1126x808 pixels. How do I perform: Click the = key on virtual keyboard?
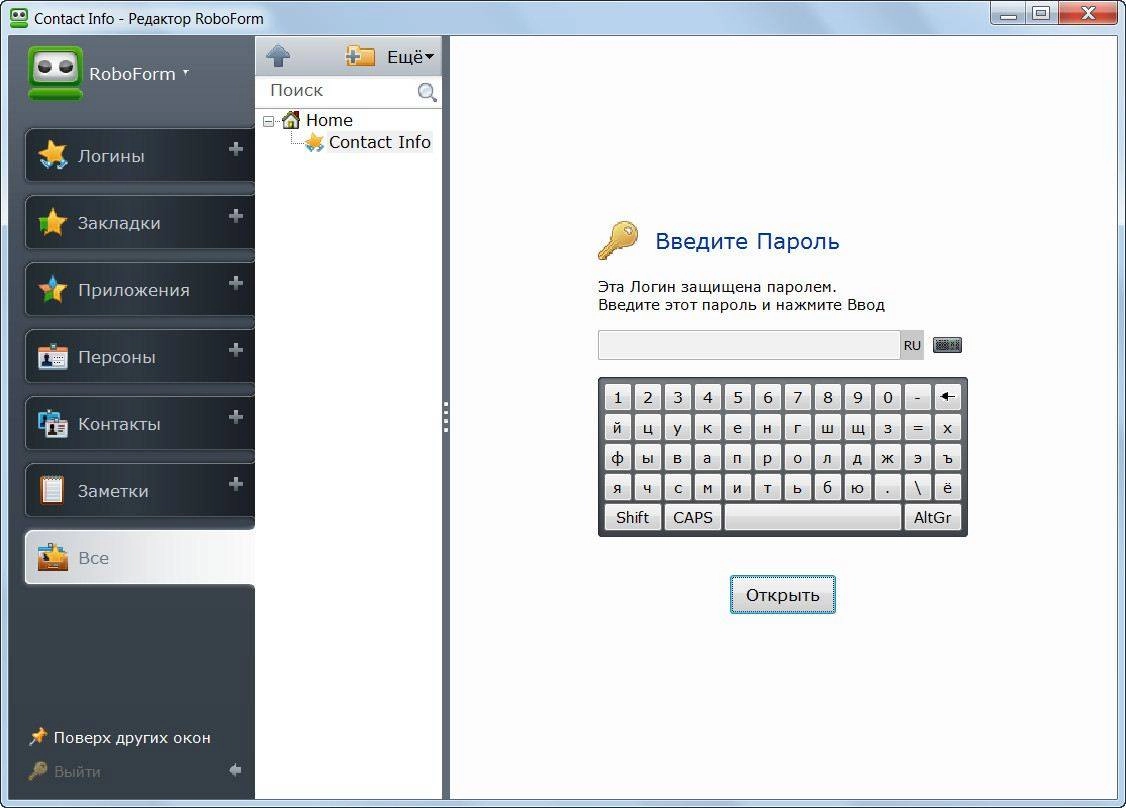(x=917, y=428)
